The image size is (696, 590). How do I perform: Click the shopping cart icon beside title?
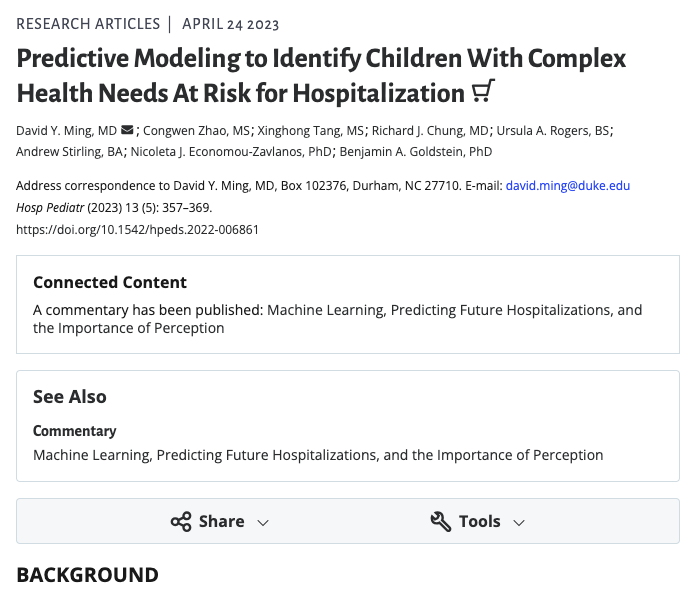483,93
